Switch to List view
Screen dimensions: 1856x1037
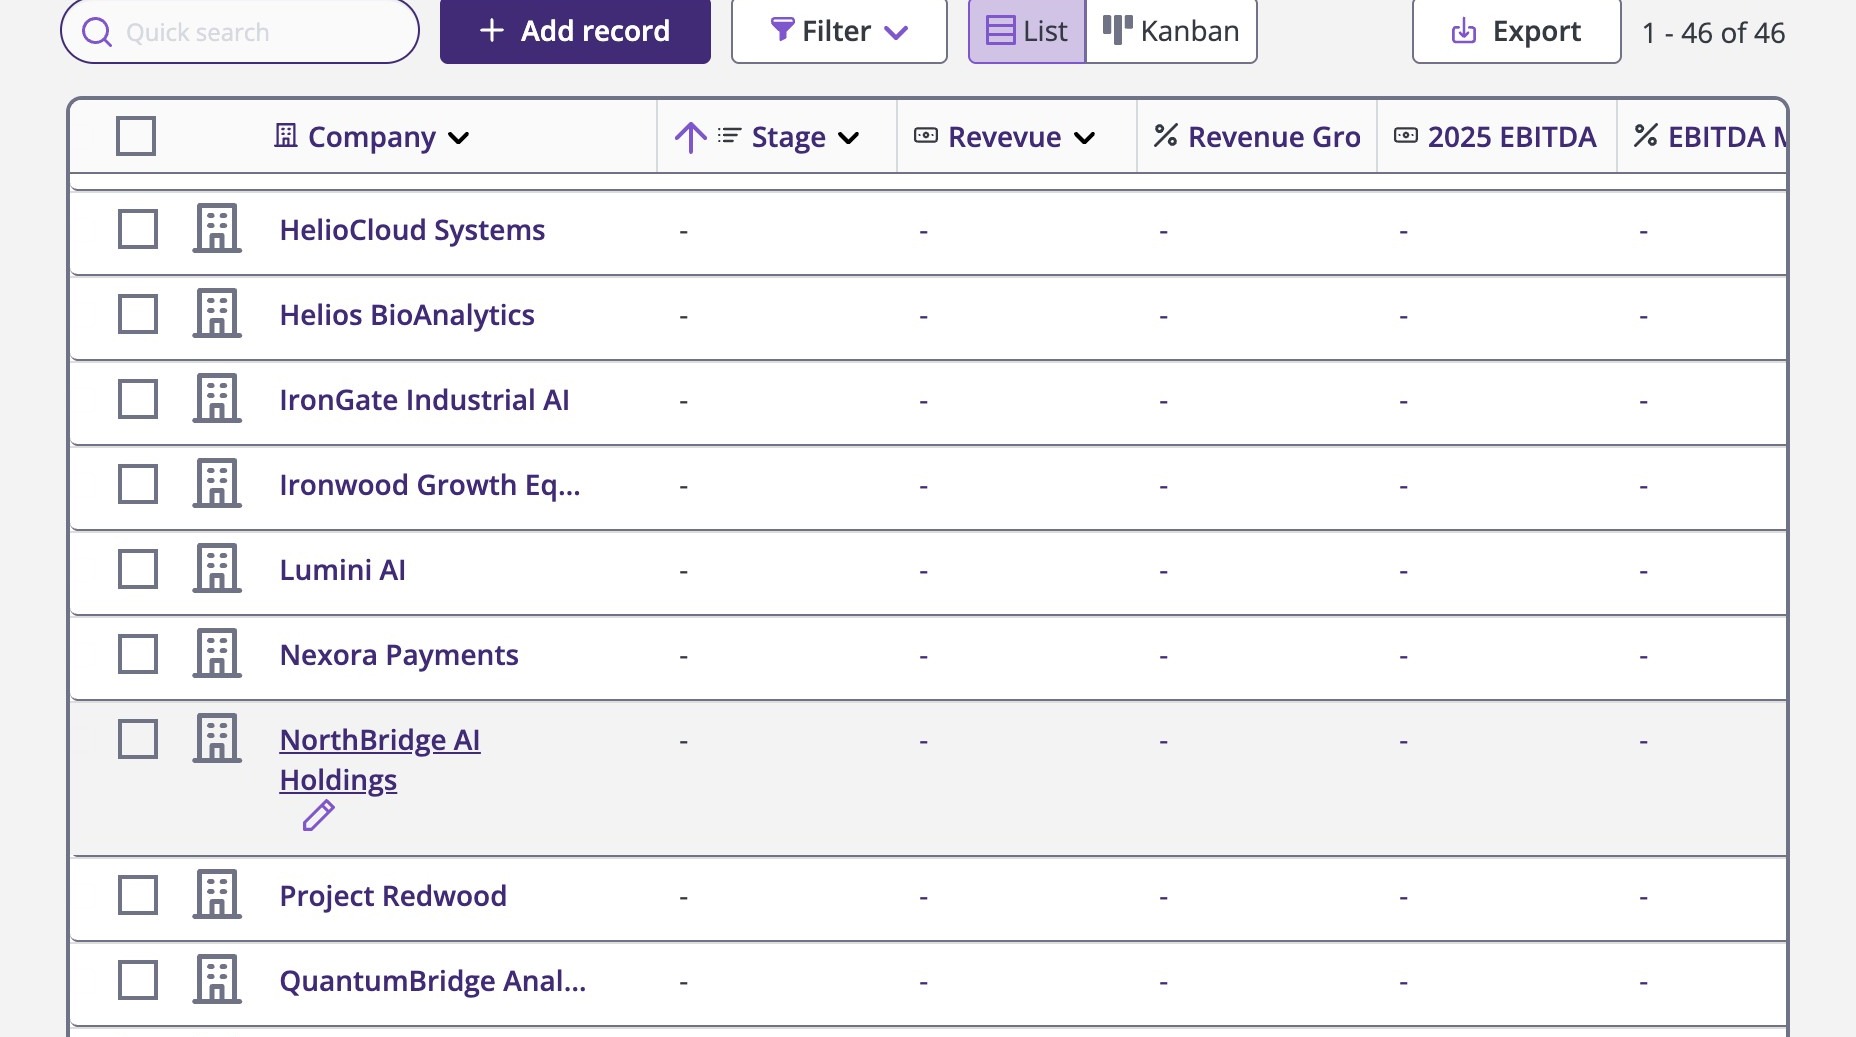1027,32
